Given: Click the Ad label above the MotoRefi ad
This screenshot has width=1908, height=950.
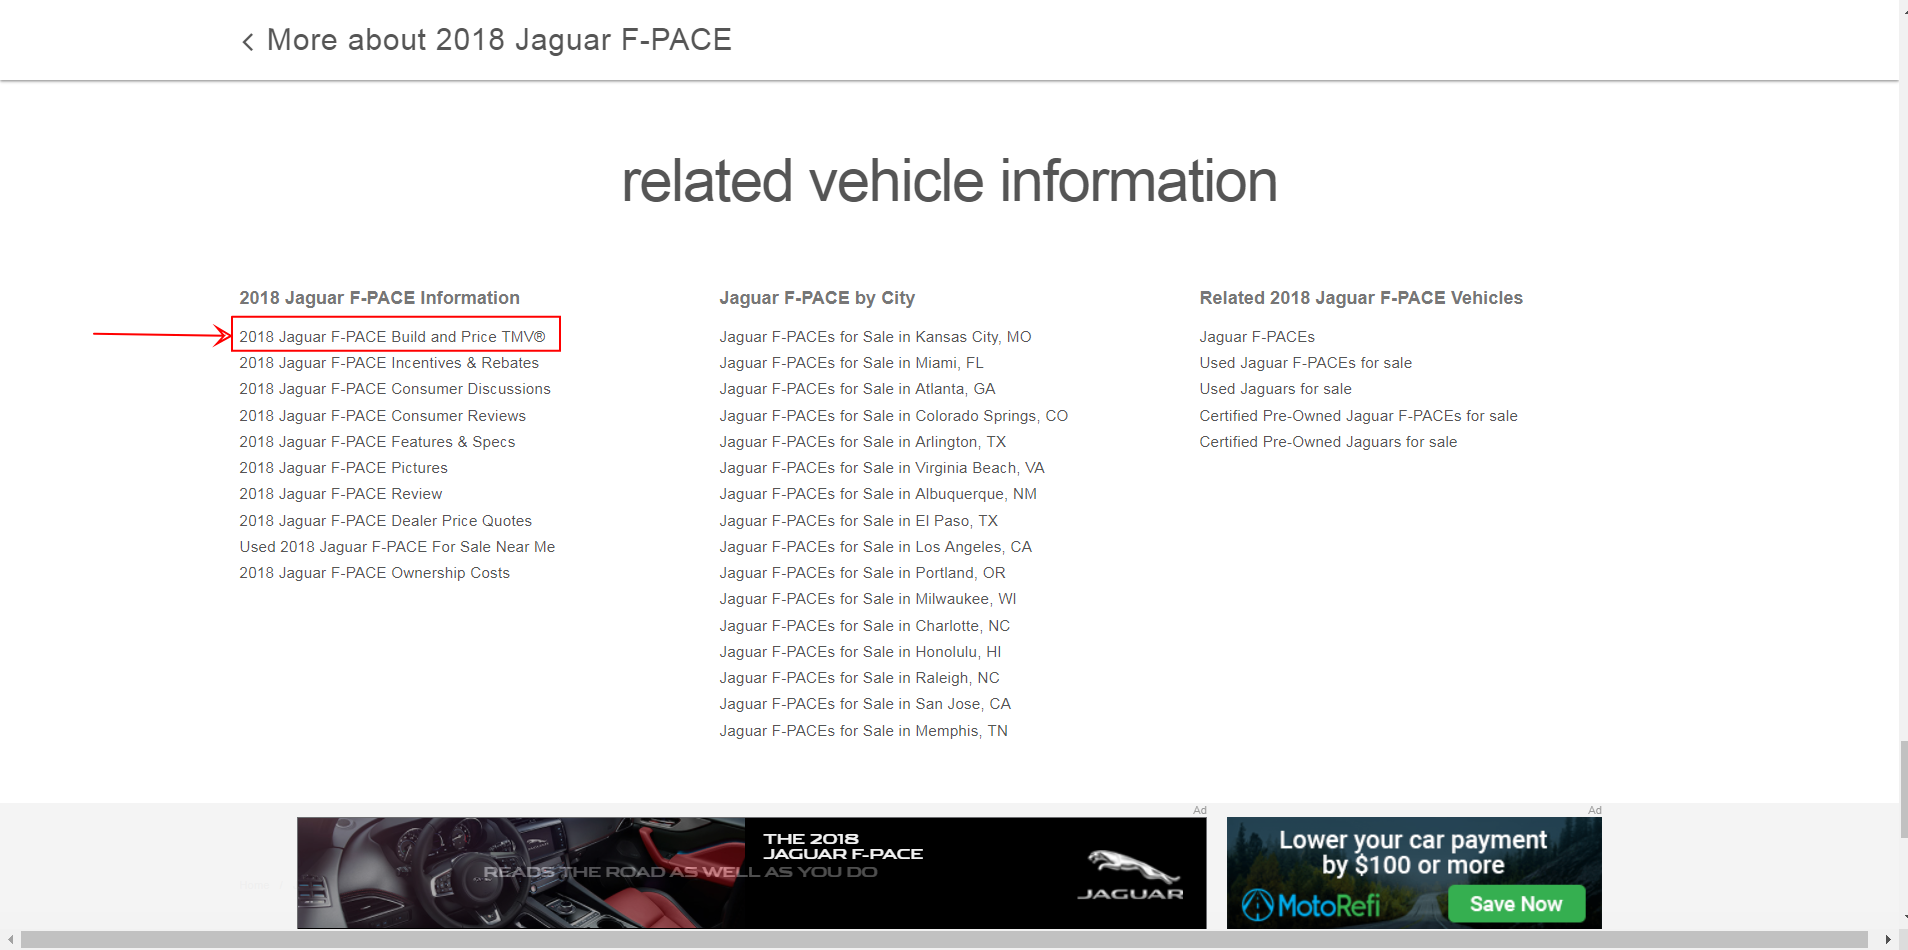Looking at the screenshot, I should [x=1594, y=810].
